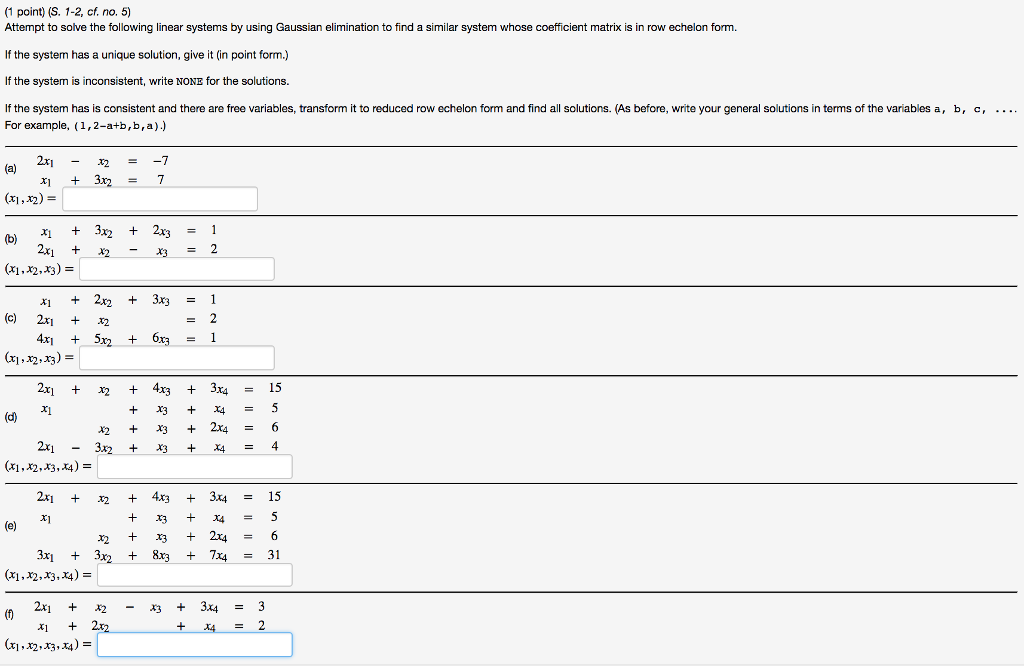Screen dimensions: 1024x668
Task: Click the answer box for part (c)
Action: 176,357
